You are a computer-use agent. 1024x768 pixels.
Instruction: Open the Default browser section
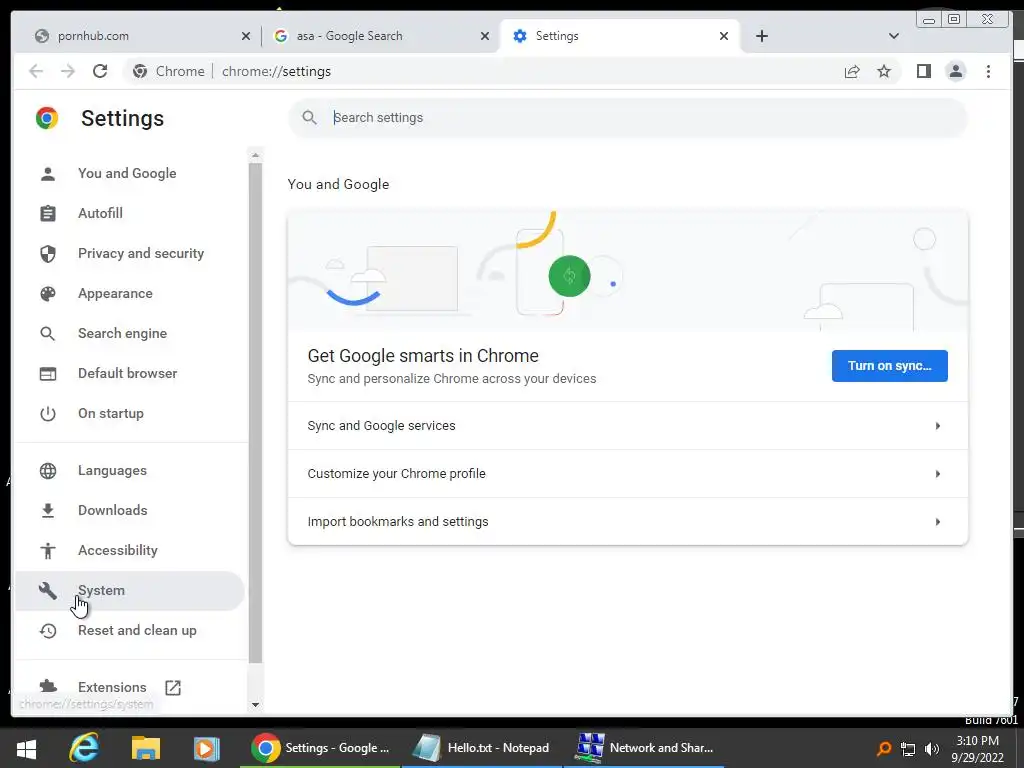coord(129,374)
